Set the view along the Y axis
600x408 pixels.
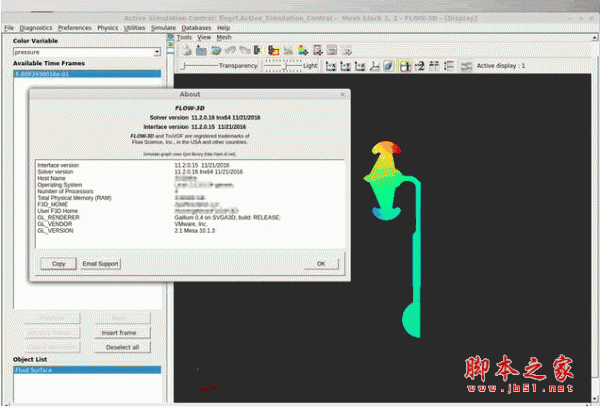point(345,66)
